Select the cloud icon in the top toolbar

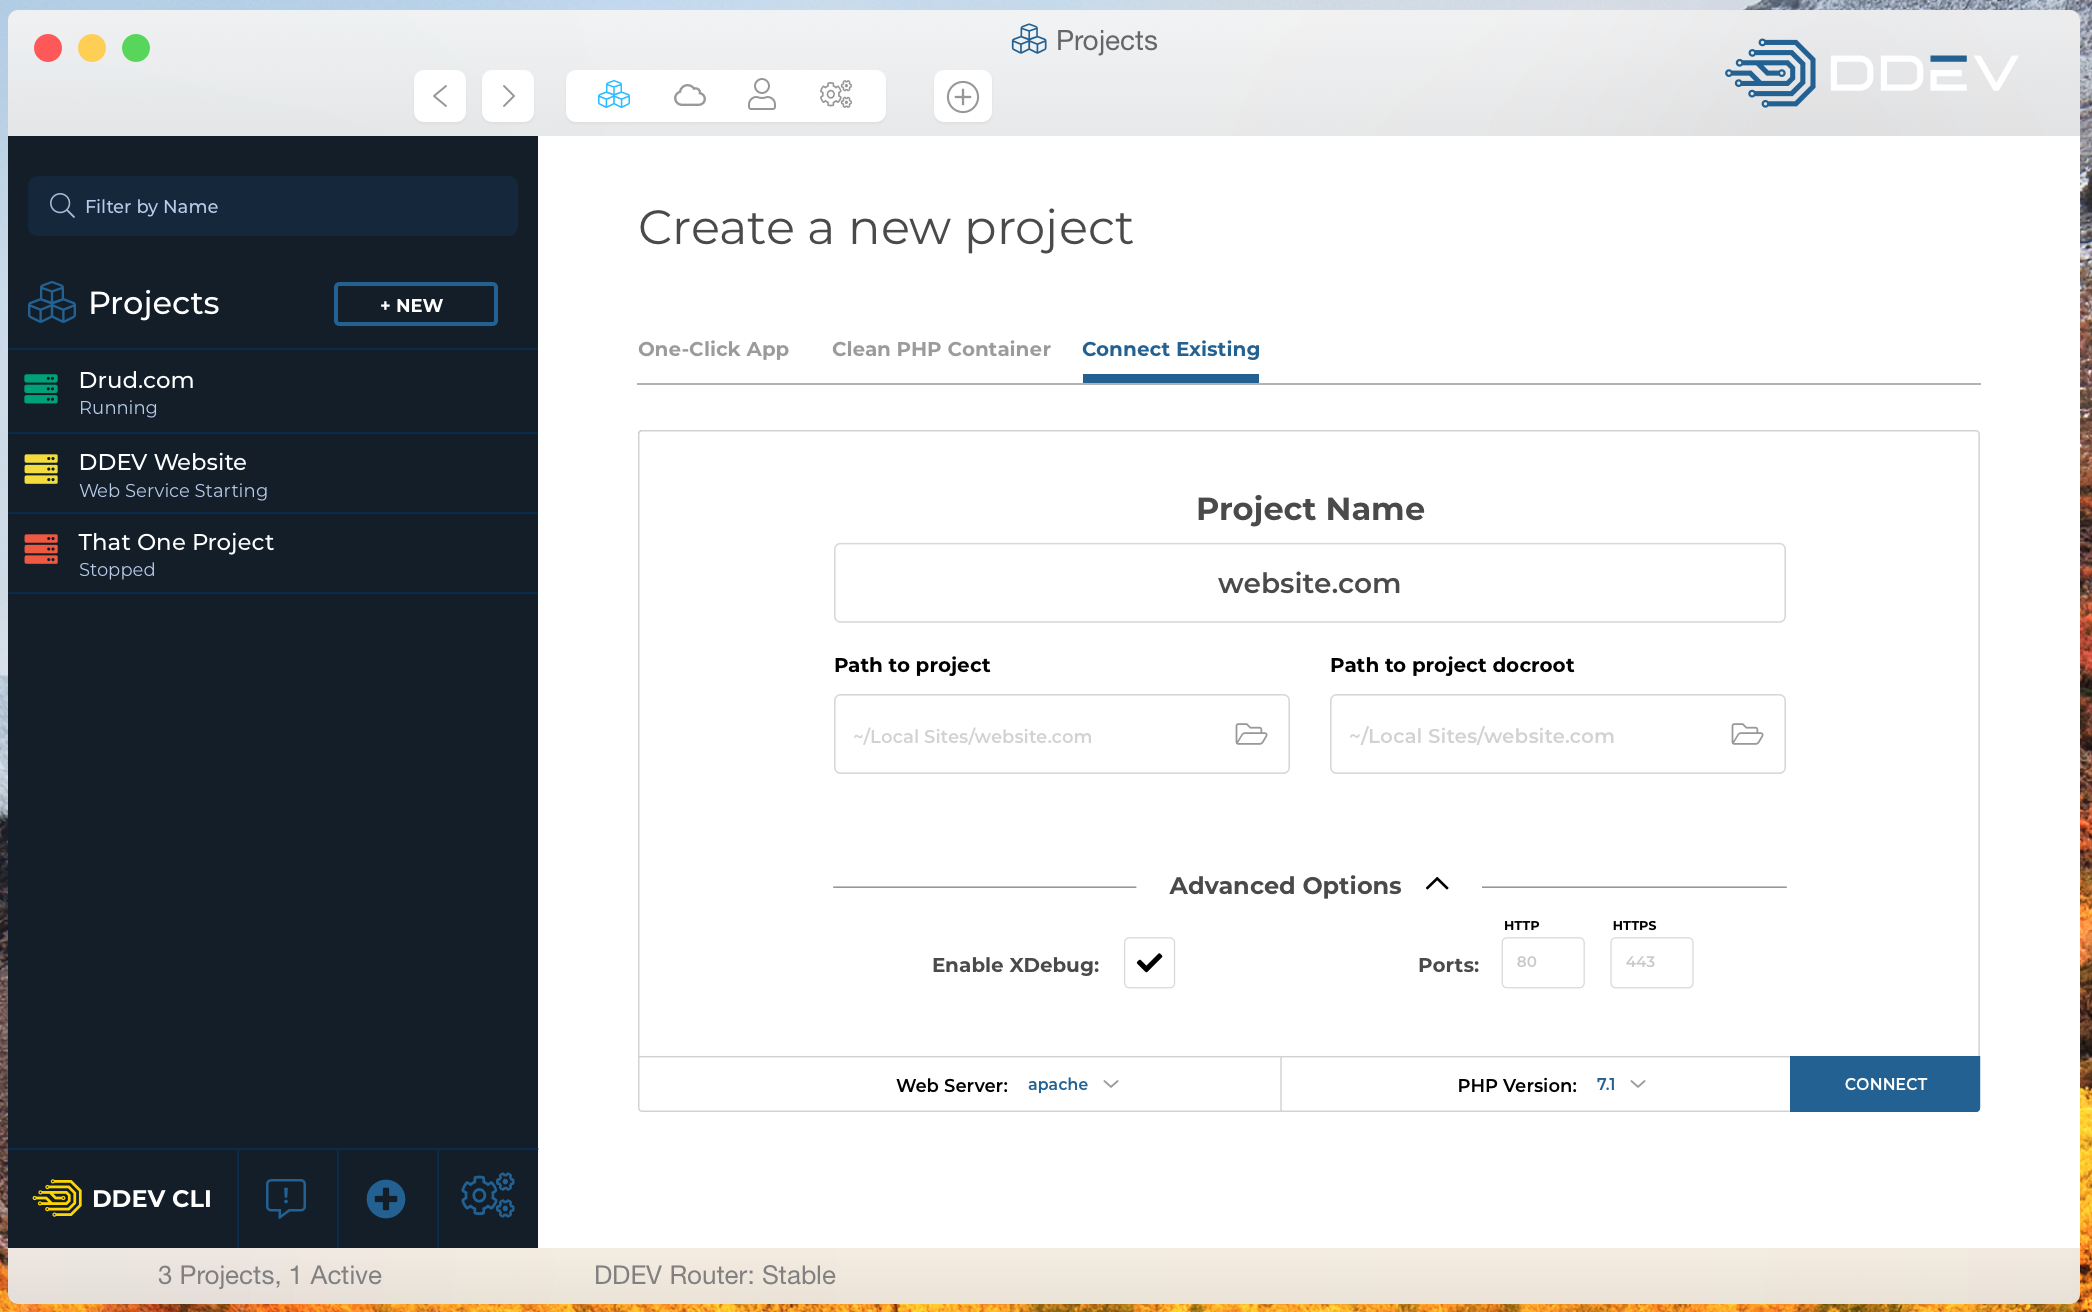click(688, 95)
